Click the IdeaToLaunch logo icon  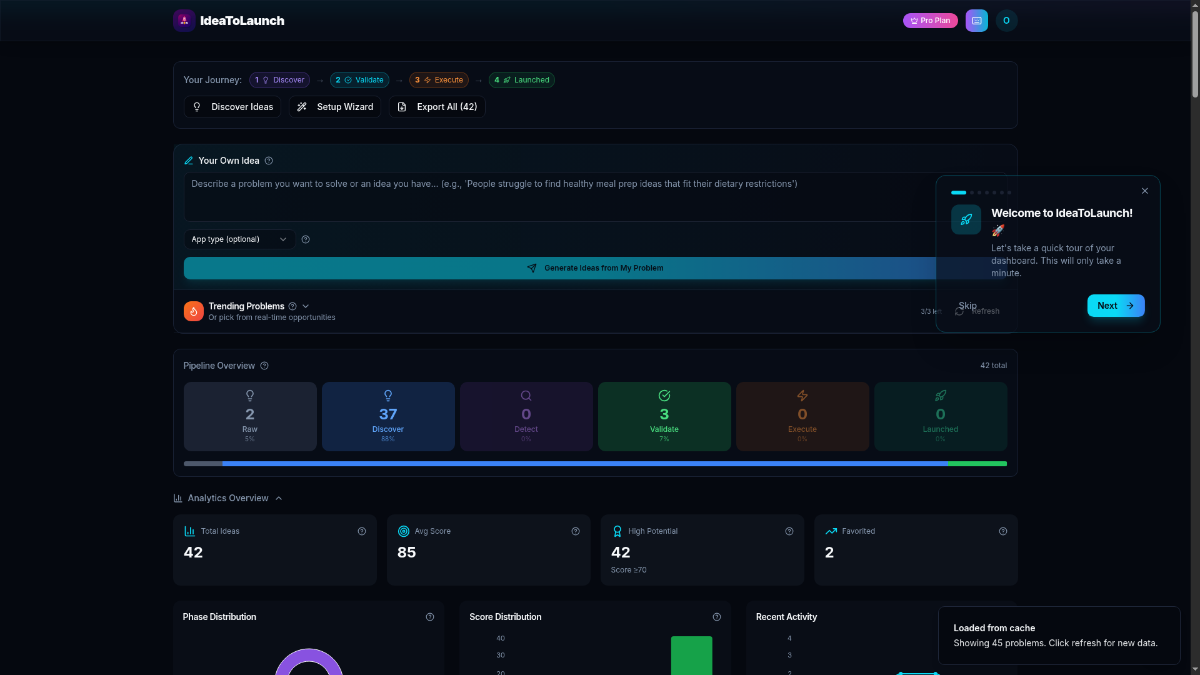[x=184, y=20]
